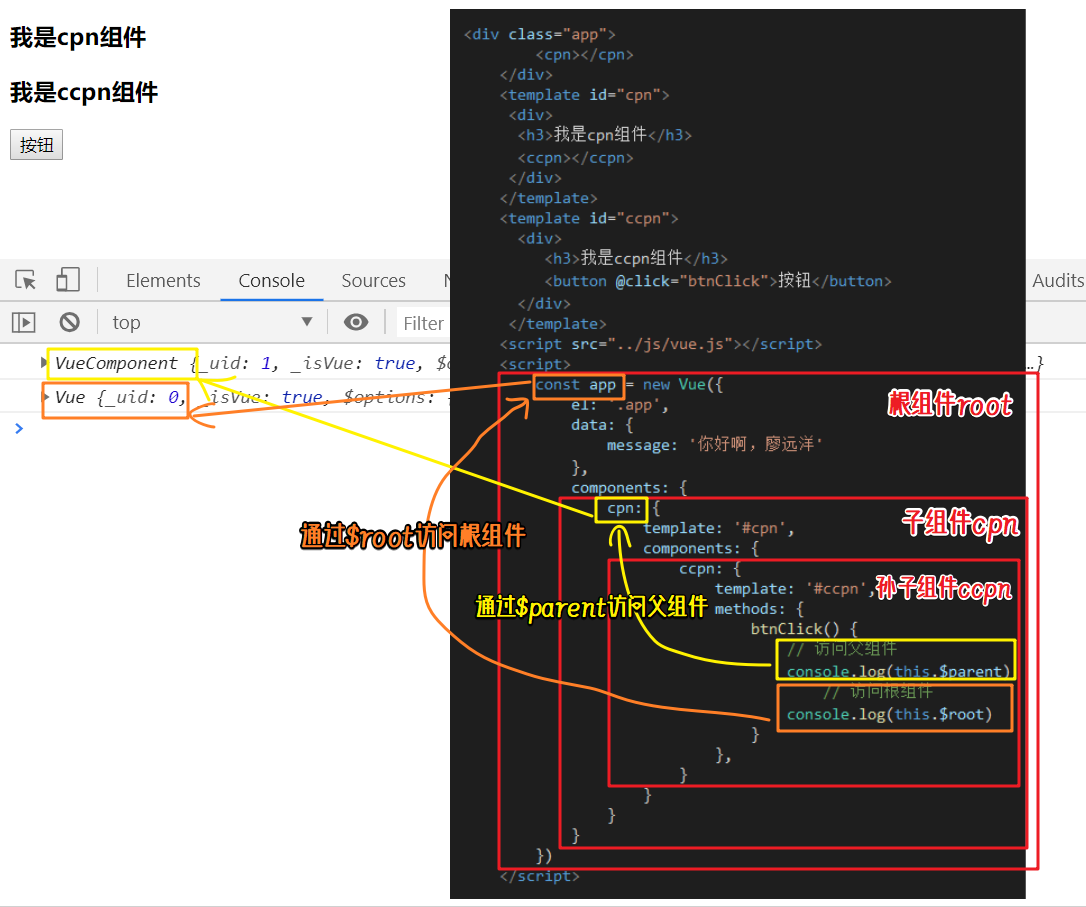Toggle the live expression eye icon
Image resolution: width=1086 pixels, height=907 pixels.
356,322
